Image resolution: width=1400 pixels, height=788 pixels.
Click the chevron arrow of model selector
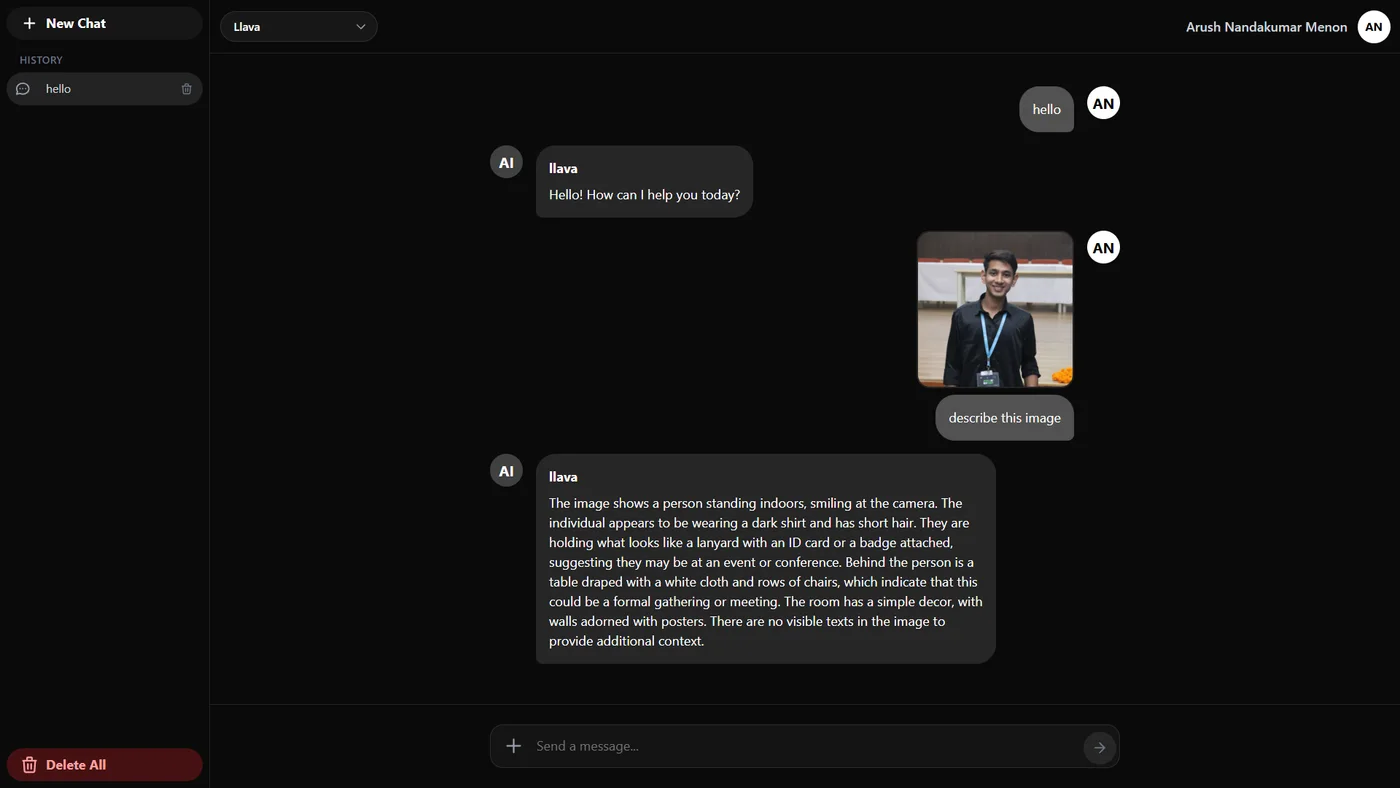[361, 27]
